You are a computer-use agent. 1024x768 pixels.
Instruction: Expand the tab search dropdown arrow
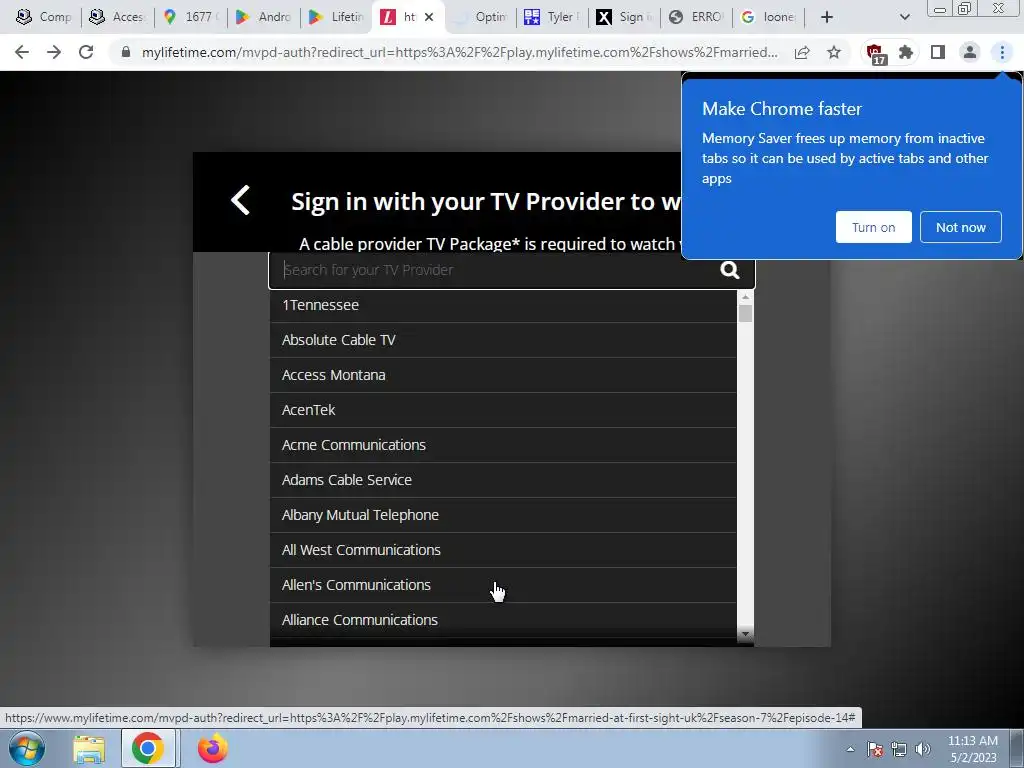click(x=904, y=17)
